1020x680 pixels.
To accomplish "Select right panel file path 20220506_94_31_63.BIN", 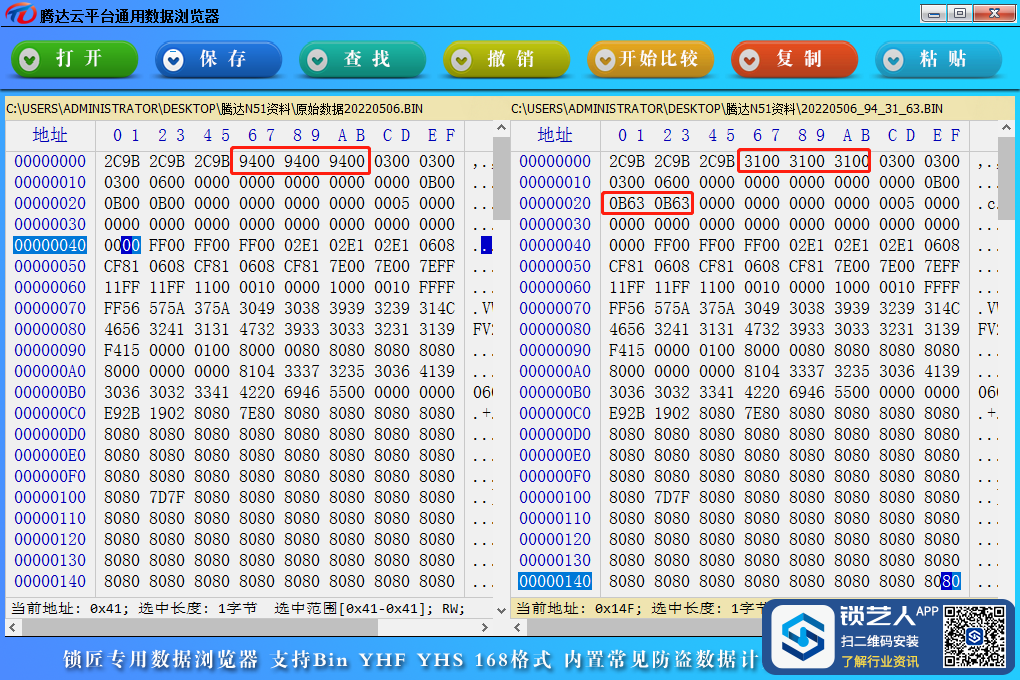I will coord(727,109).
